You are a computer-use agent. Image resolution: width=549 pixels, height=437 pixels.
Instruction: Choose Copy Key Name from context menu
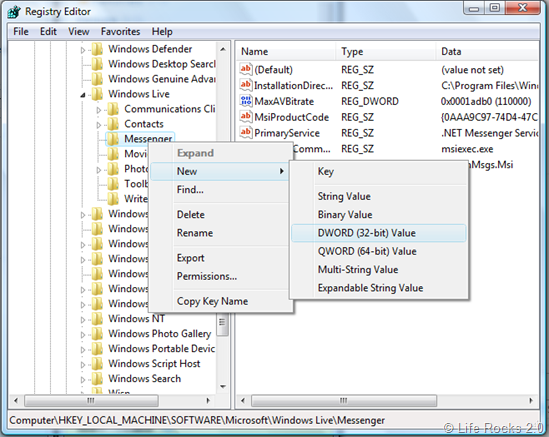tap(220, 301)
